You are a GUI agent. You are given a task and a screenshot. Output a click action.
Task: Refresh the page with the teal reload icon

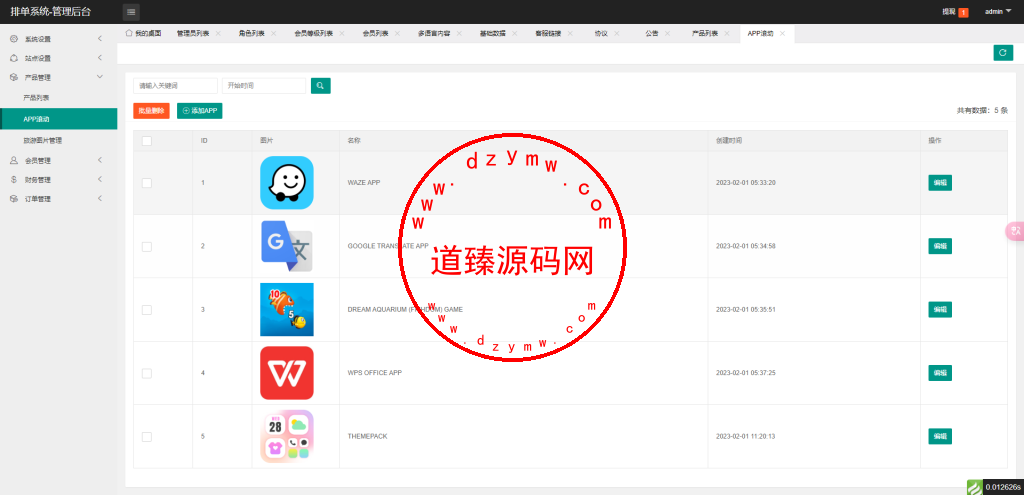pyautogui.click(x=1003, y=53)
